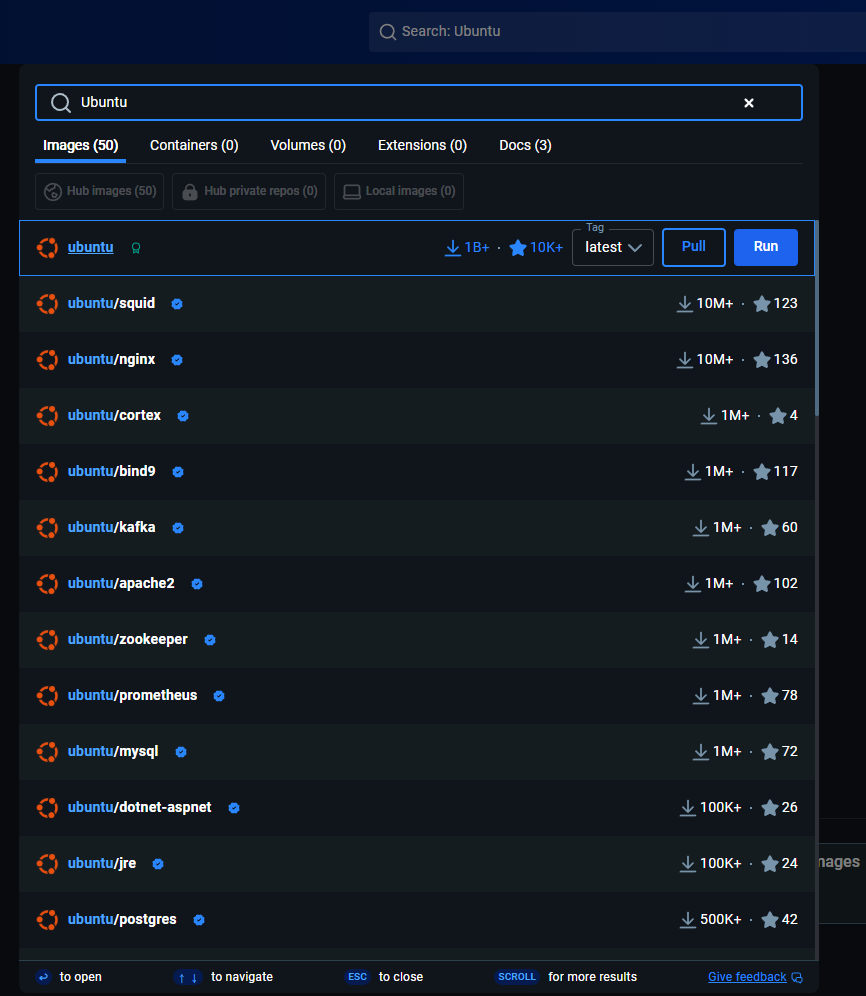Click the verified badge next to ubuntu/prometheus
Screen dimensions: 866x996
click(x=219, y=696)
